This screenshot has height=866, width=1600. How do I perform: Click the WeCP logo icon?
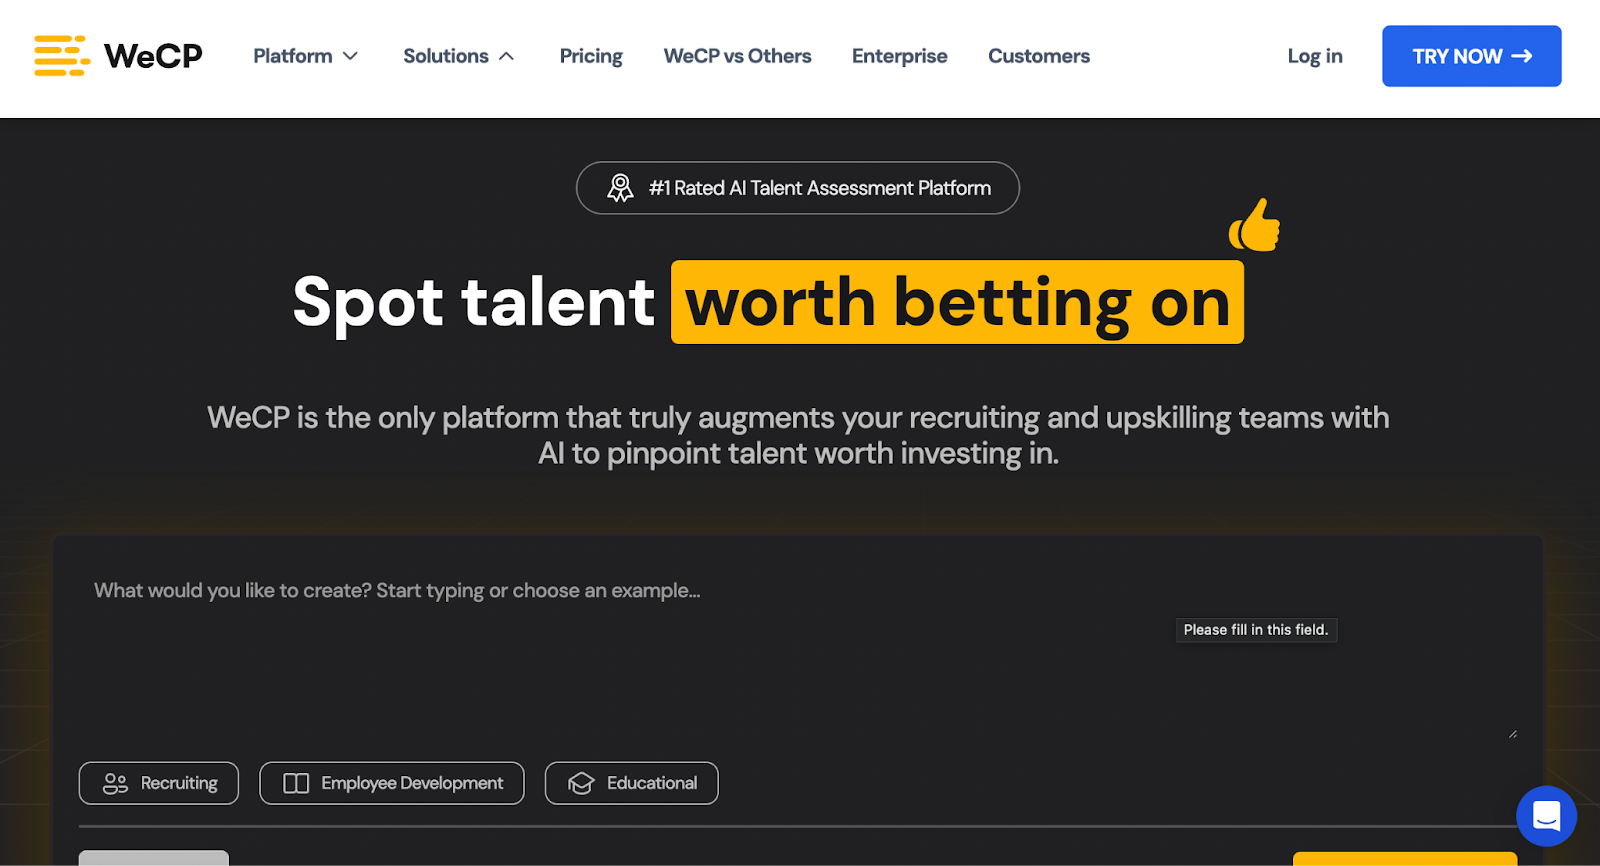tap(61, 56)
